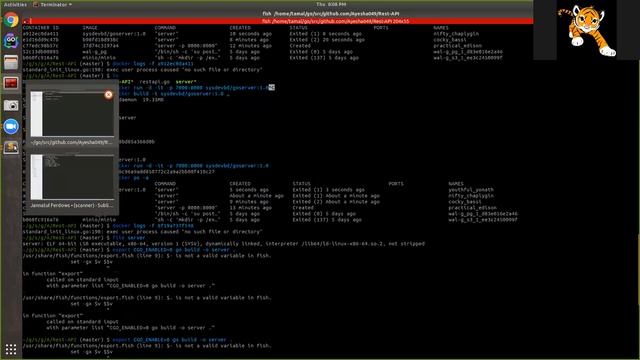Open the Terminator application menu
This screenshot has width=640, height=360.
click(x=53, y=4)
